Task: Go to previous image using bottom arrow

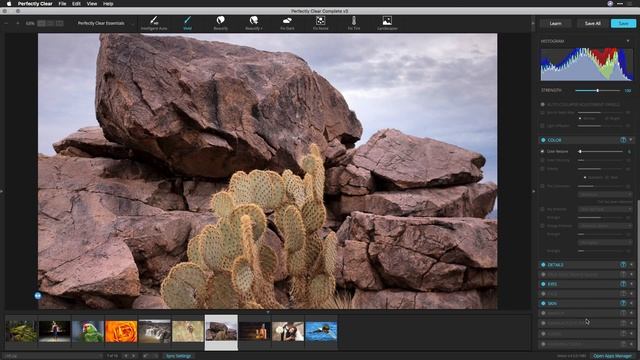Action: (x=126, y=356)
